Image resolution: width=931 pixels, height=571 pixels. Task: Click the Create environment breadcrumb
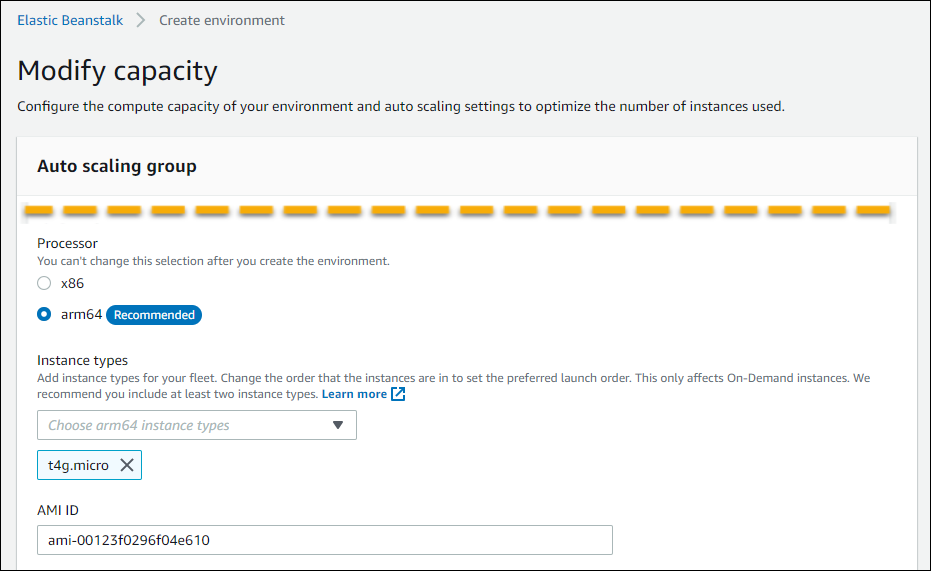221,20
